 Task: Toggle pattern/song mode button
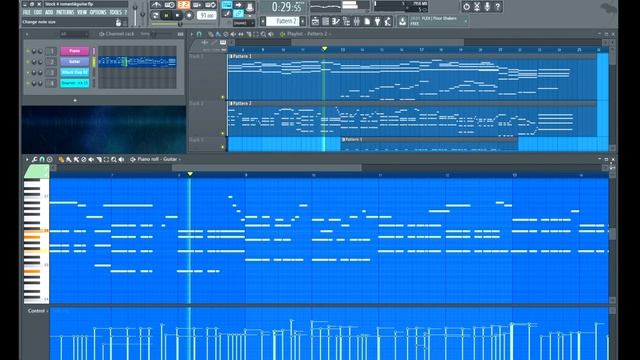click(155, 16)
